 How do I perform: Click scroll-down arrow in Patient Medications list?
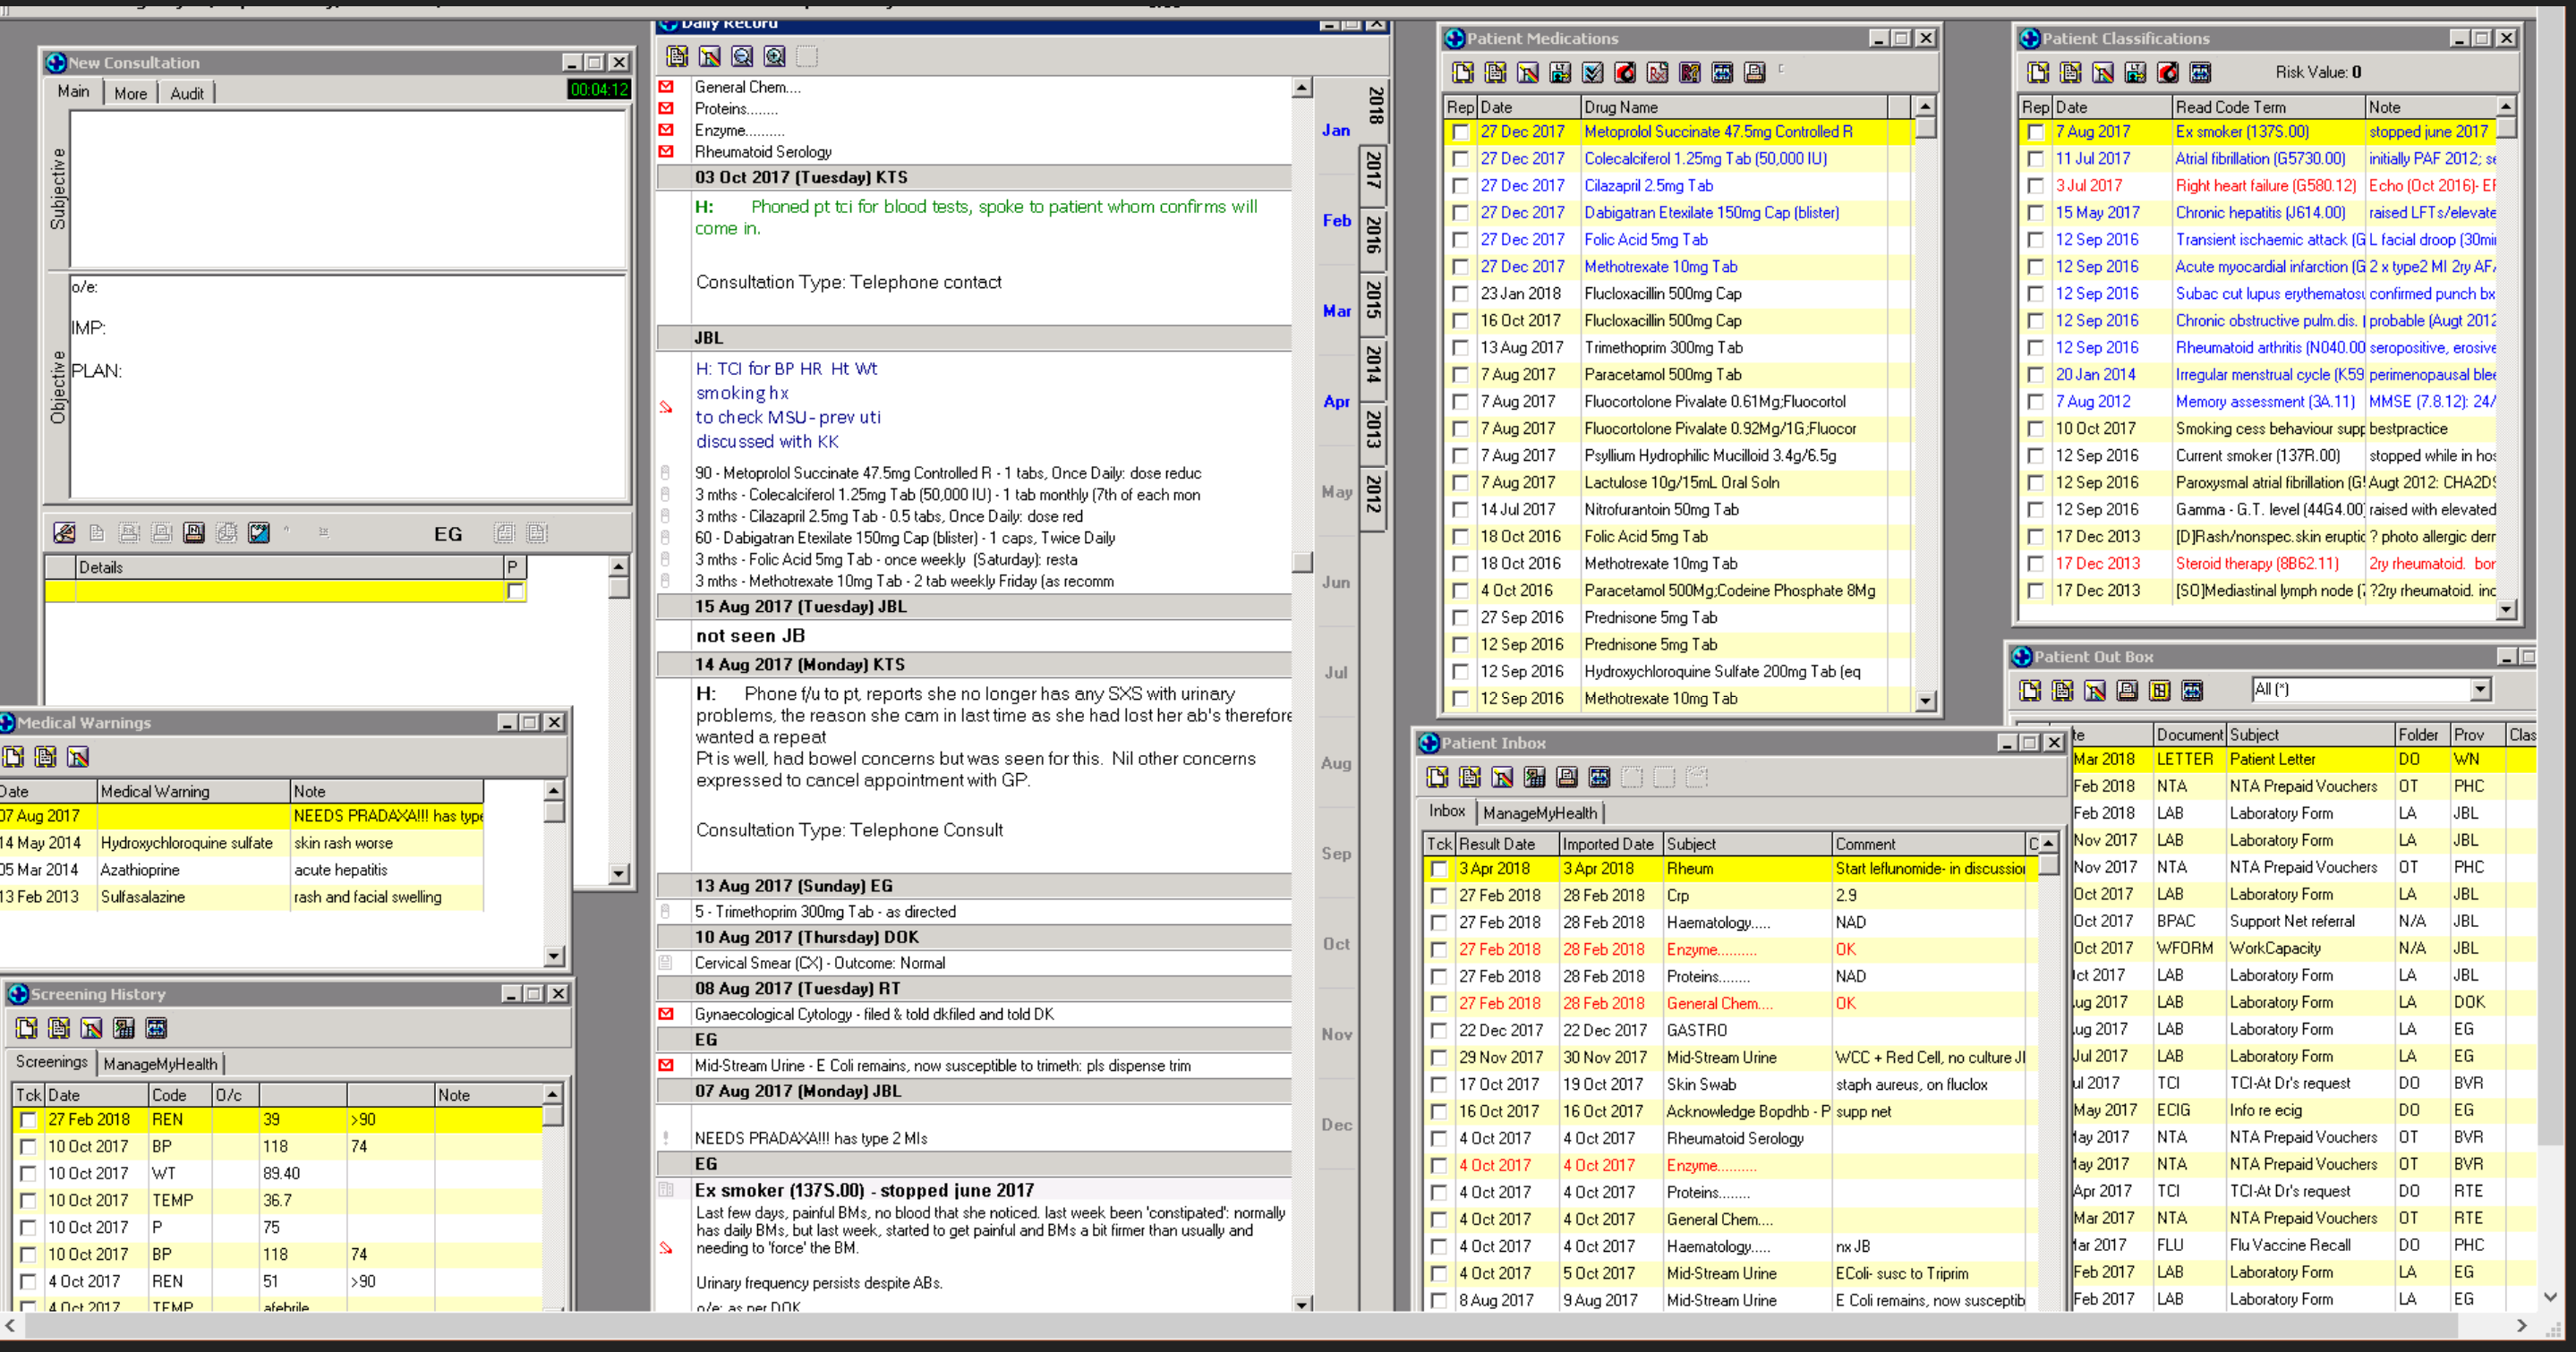[1925, 701]
